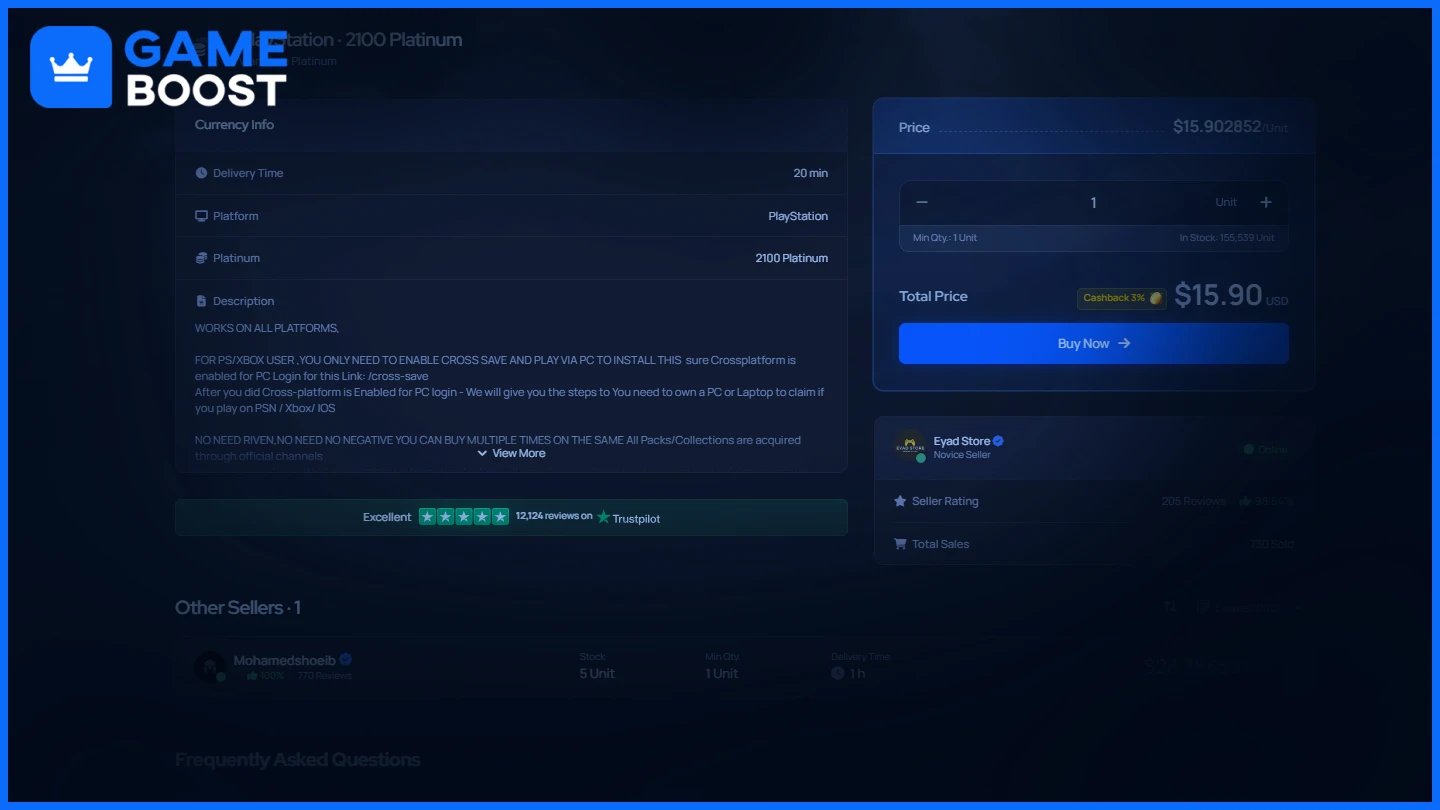Image resolution: width=1440 pixels, height=810 pixels.
Task: Click the Eyad Store avatar
Action: (x=910, y=446)
